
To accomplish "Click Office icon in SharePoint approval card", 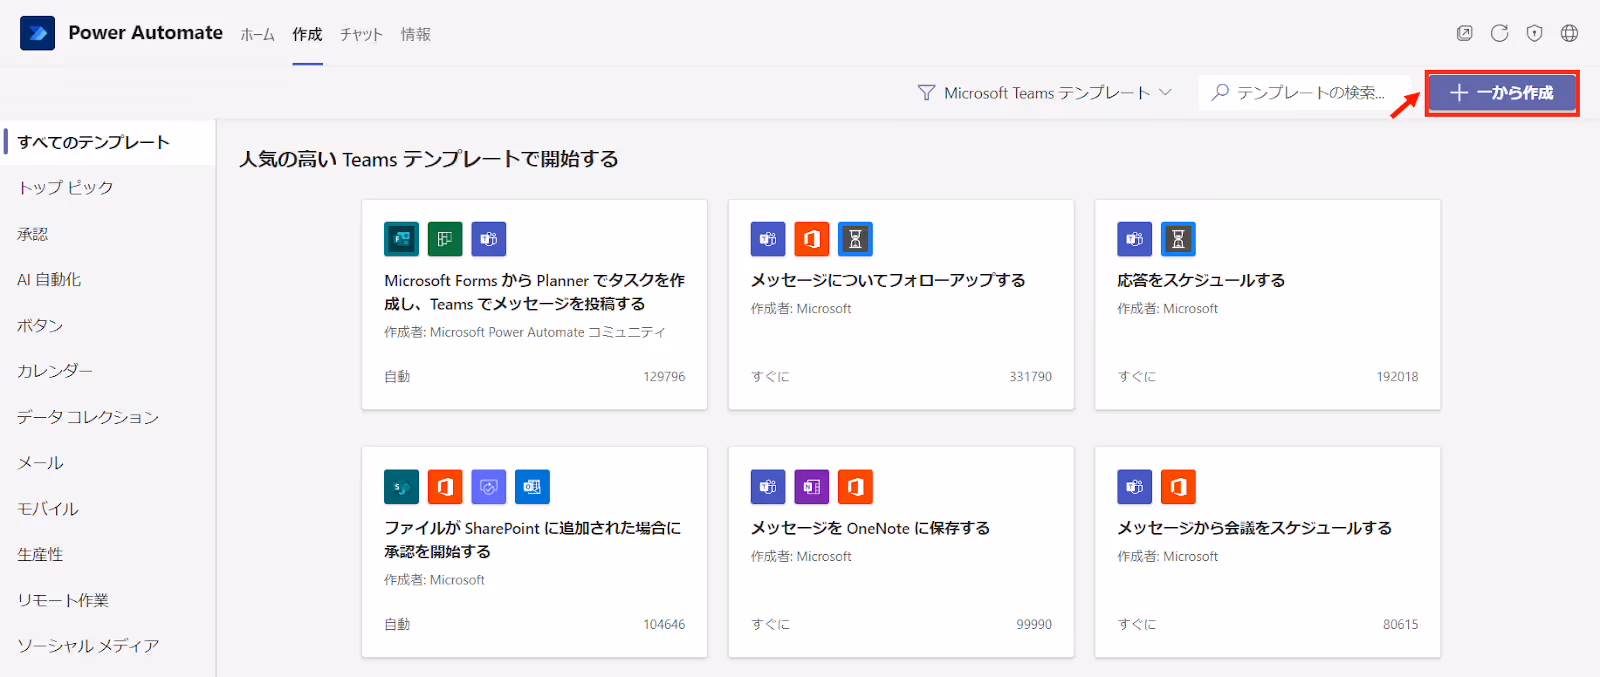I will tap(445, 487).
